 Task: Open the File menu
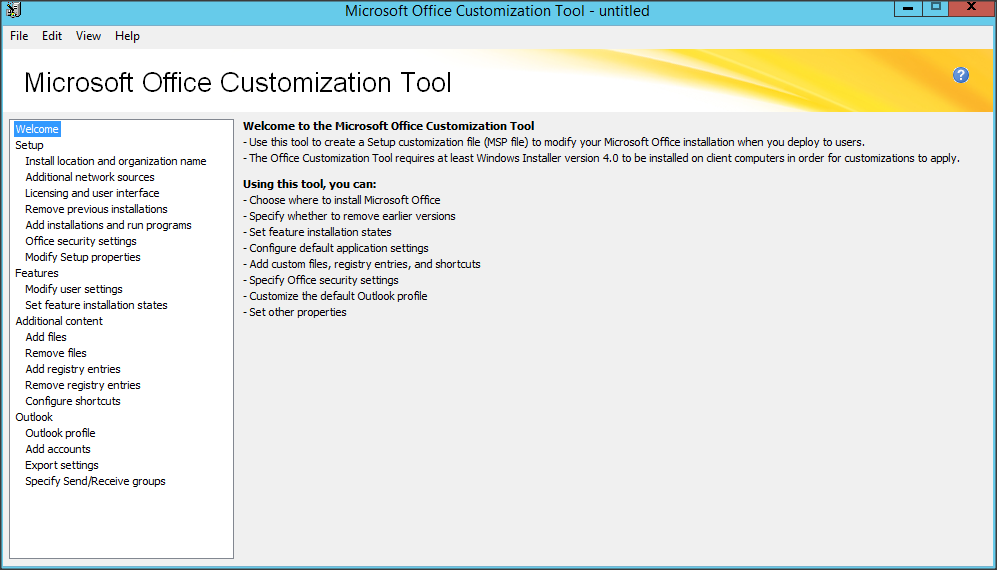click(19, 36)
